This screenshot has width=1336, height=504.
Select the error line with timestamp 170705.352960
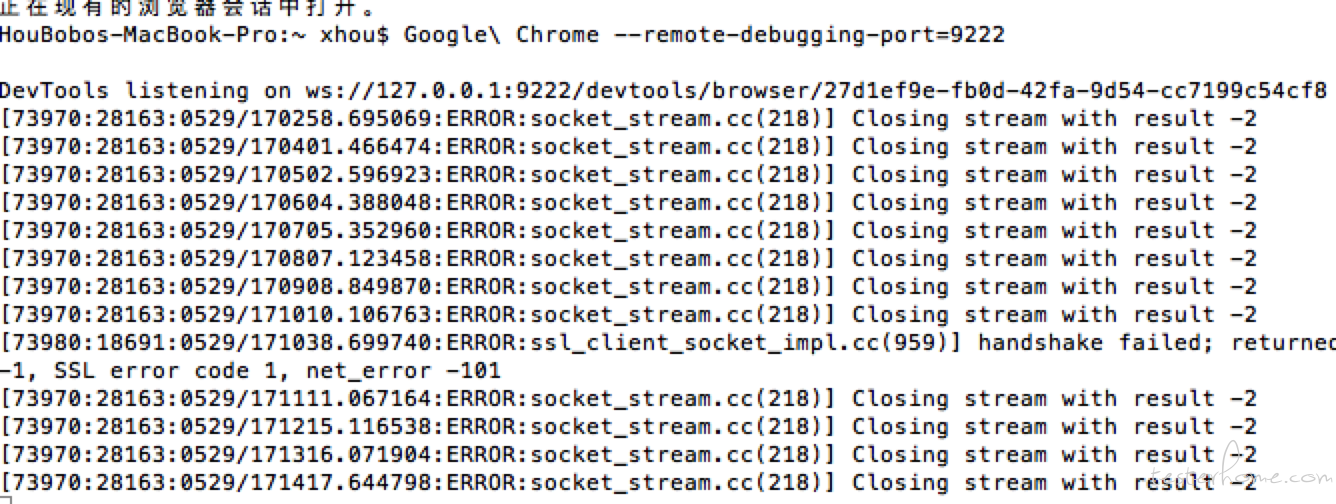(x=628, y=231)
